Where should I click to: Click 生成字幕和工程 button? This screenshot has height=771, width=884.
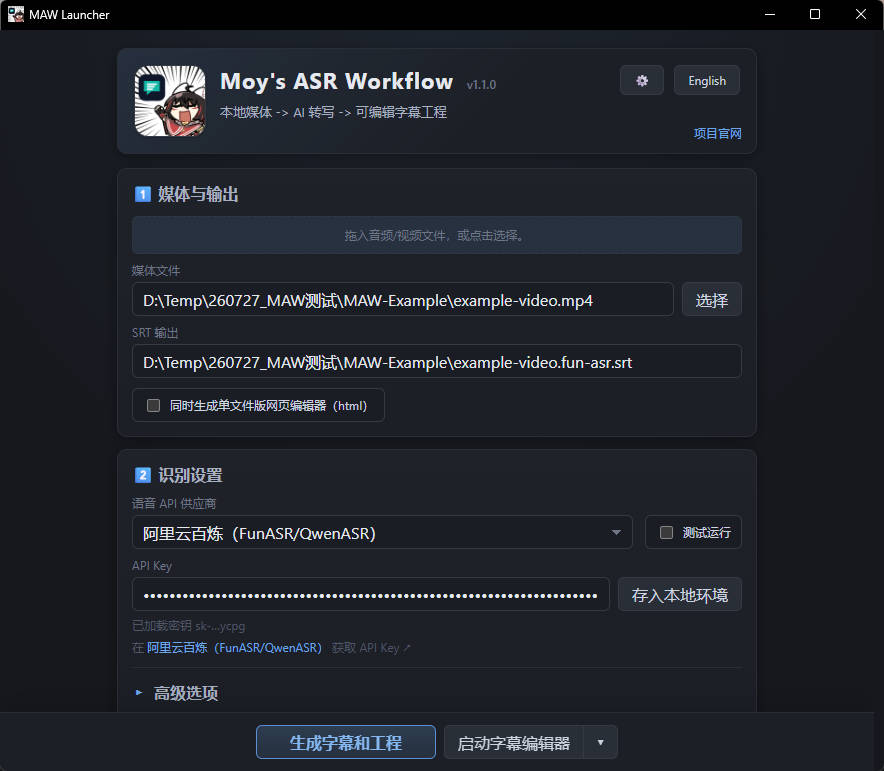click(346, 742)
